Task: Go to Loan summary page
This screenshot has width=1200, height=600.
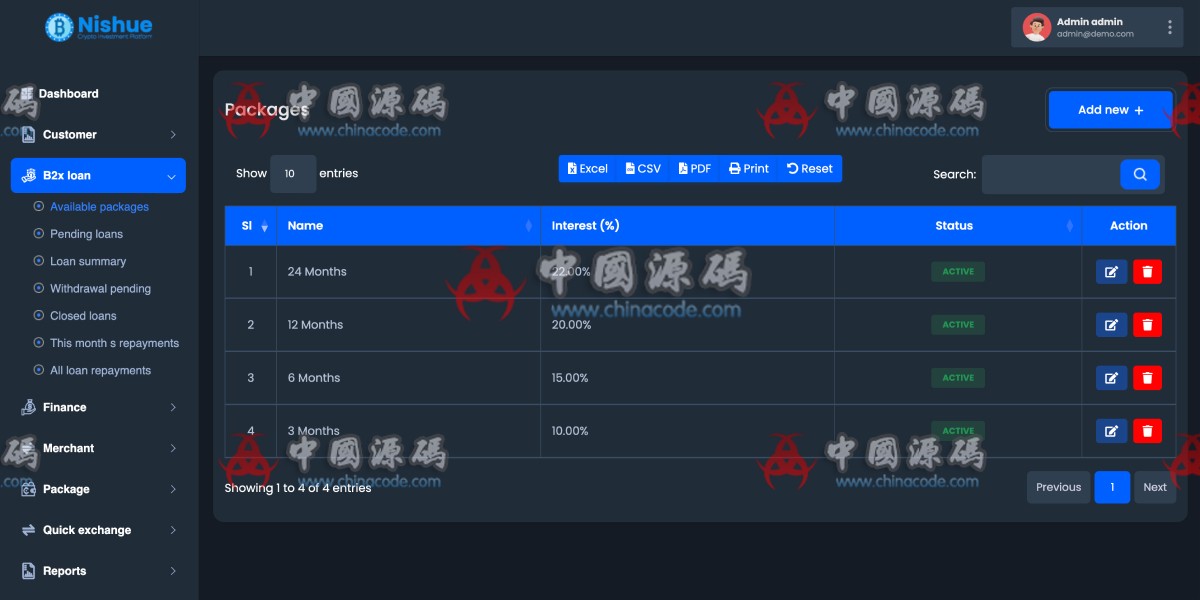Action: pos(88,261)
